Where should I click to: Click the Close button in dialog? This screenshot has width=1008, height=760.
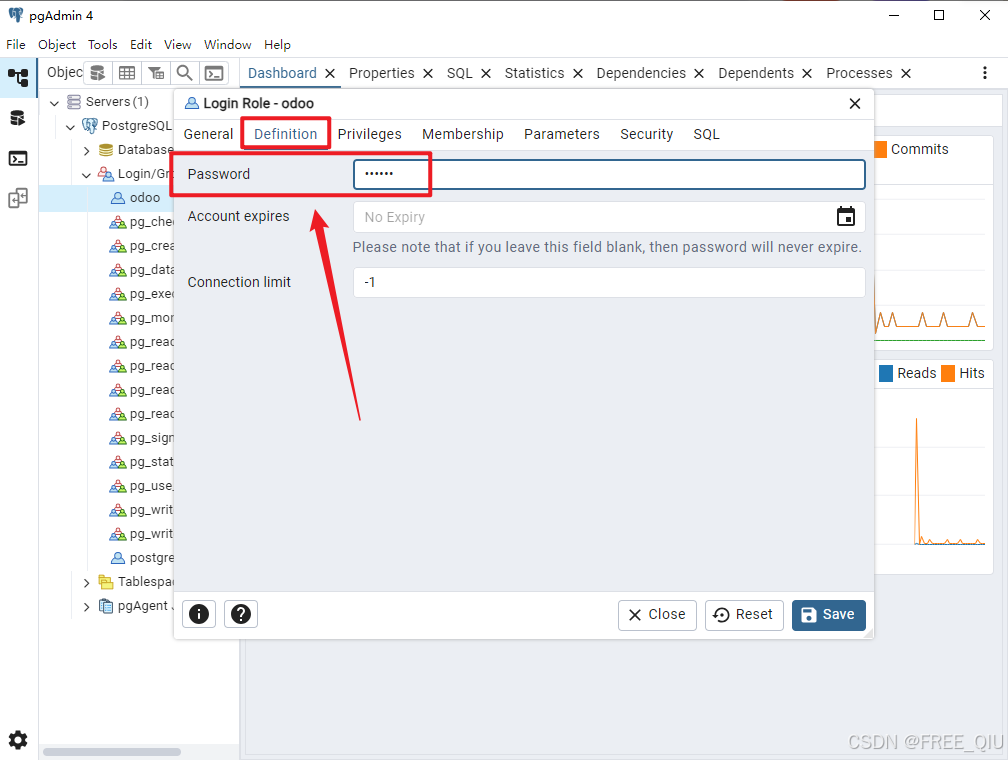[x=657, y=615]
